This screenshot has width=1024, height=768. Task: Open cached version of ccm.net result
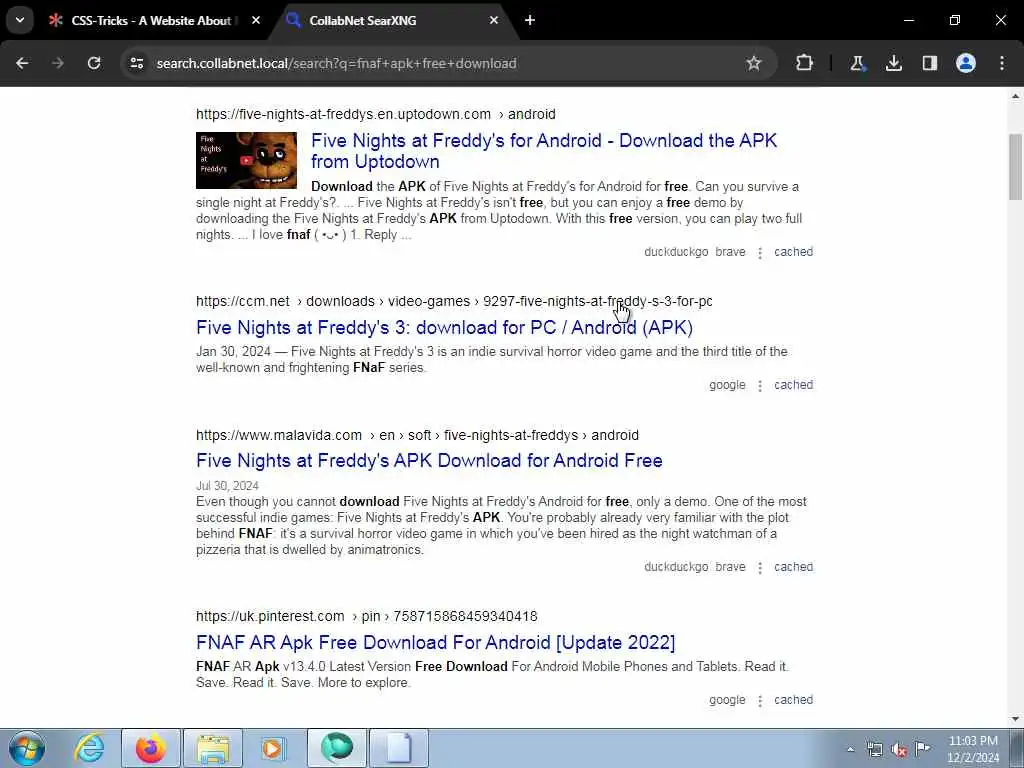(x=793, y=385)
